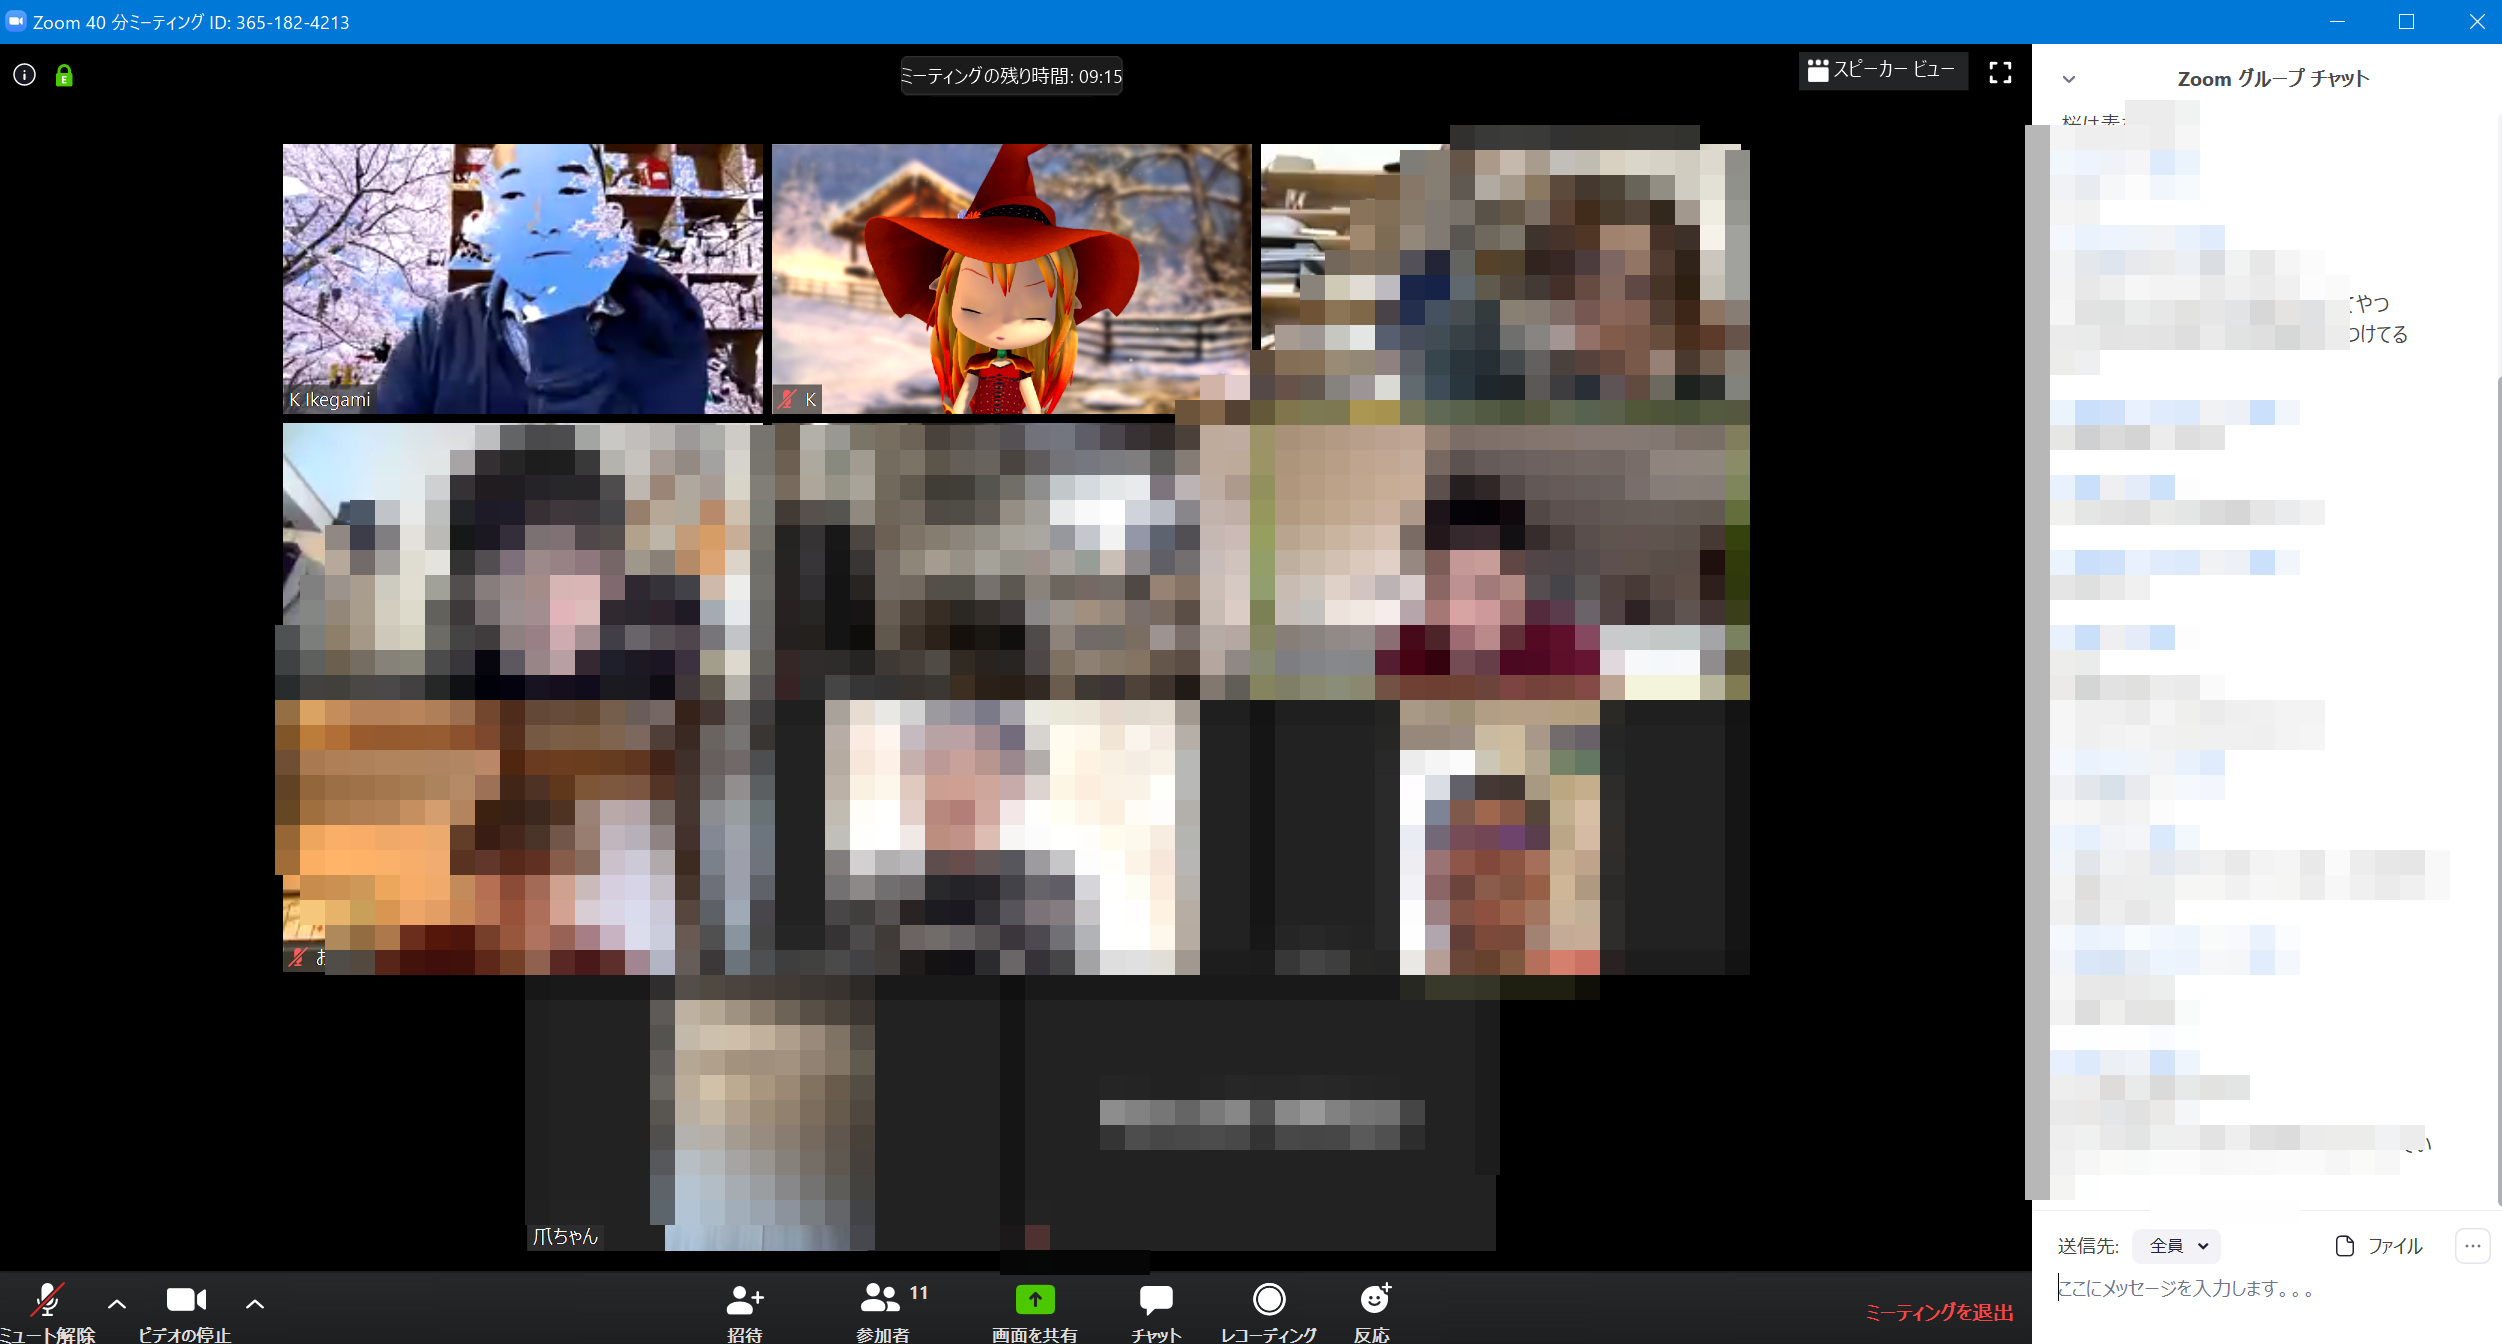
Task: Click the meeting remaining time indicator
Action: [x=1011, y=76]
